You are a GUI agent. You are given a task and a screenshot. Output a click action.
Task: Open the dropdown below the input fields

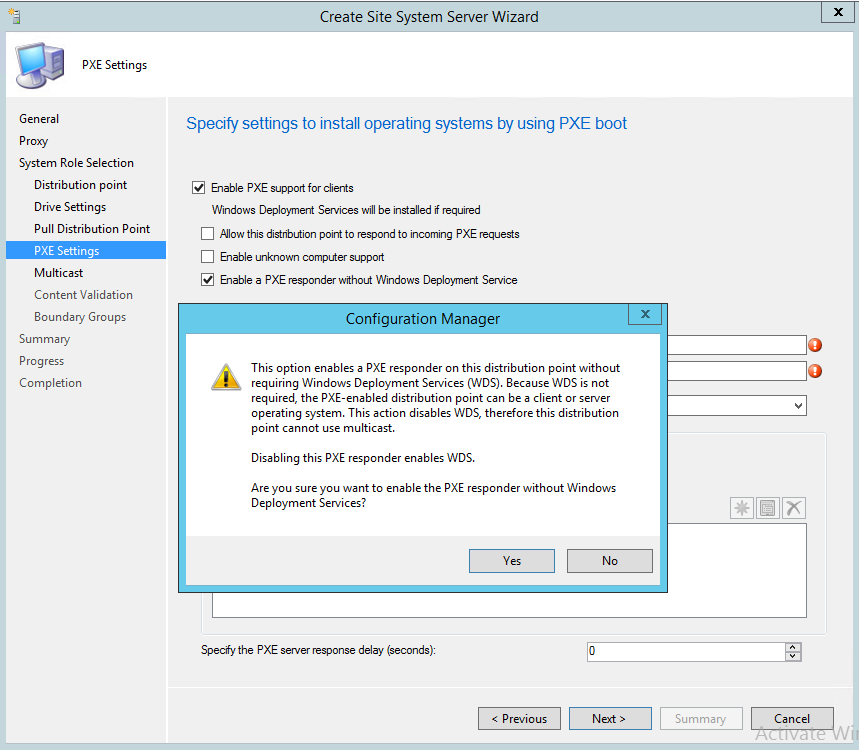pyautogui.click(x=799, y=405)
